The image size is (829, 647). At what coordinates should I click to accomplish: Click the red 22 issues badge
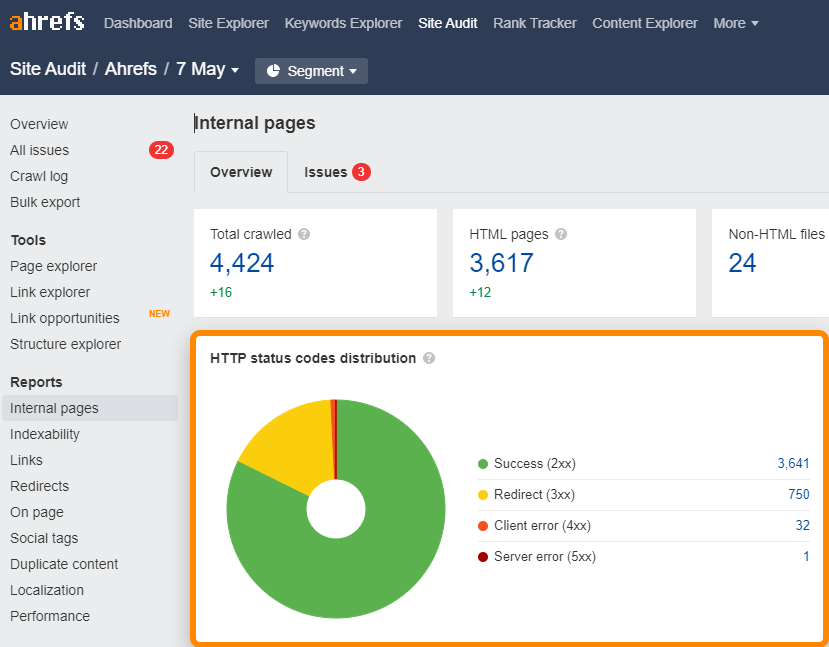coord(161,150)
